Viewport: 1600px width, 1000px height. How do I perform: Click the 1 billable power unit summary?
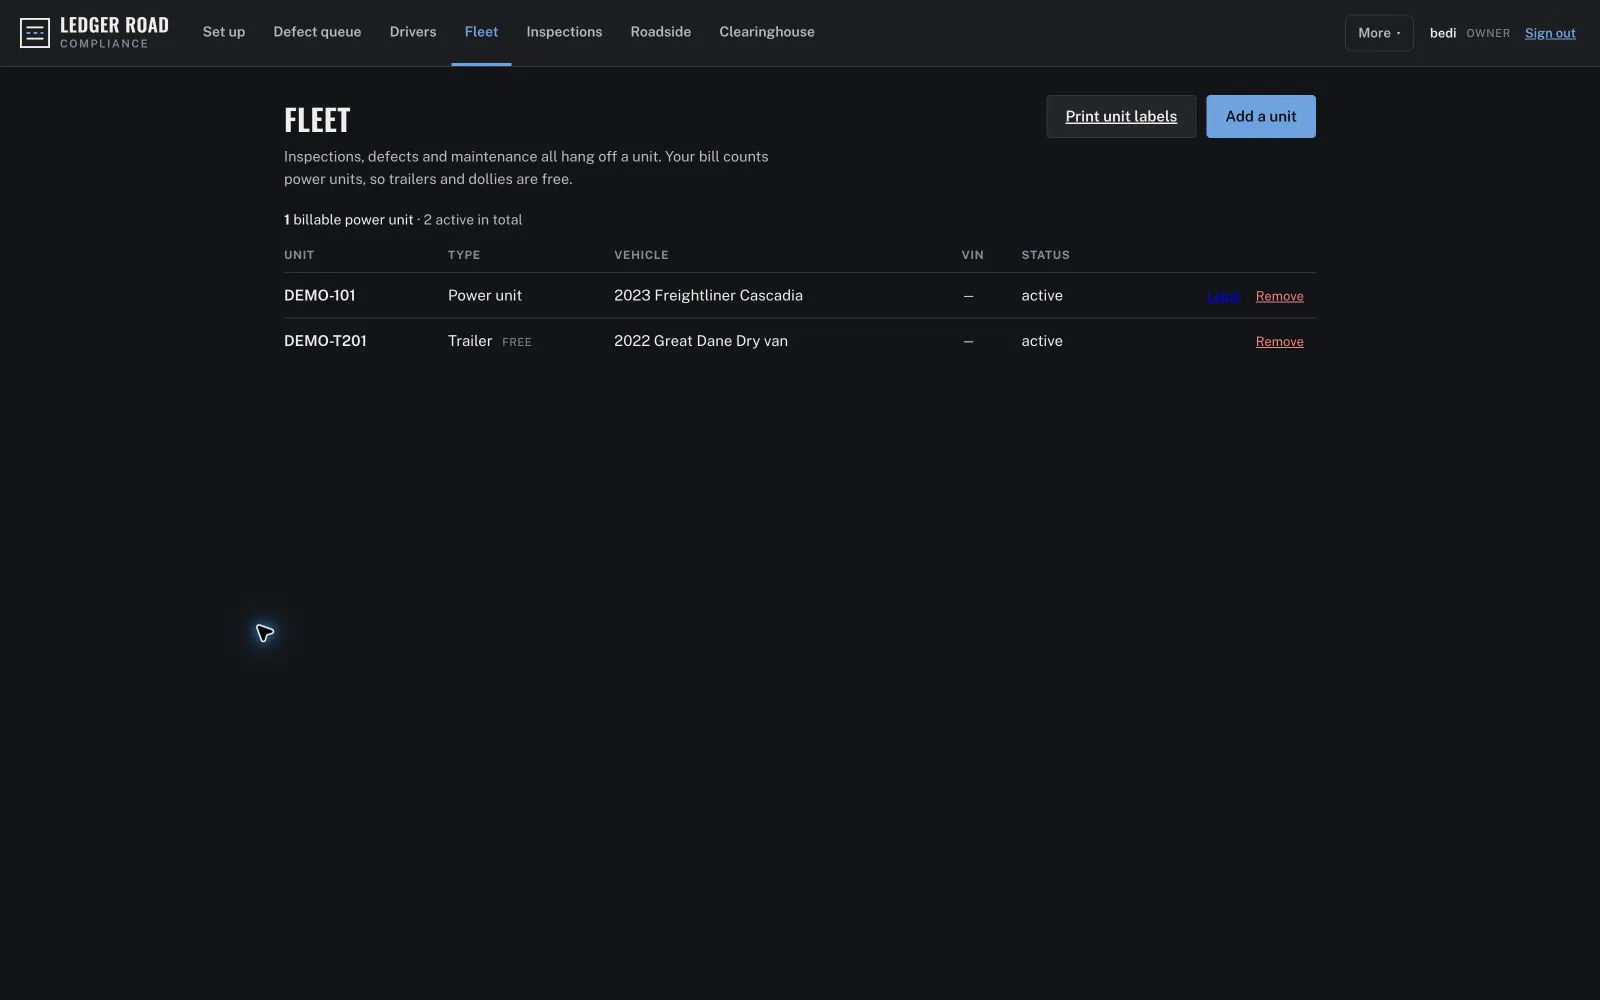tap(348, 220)
